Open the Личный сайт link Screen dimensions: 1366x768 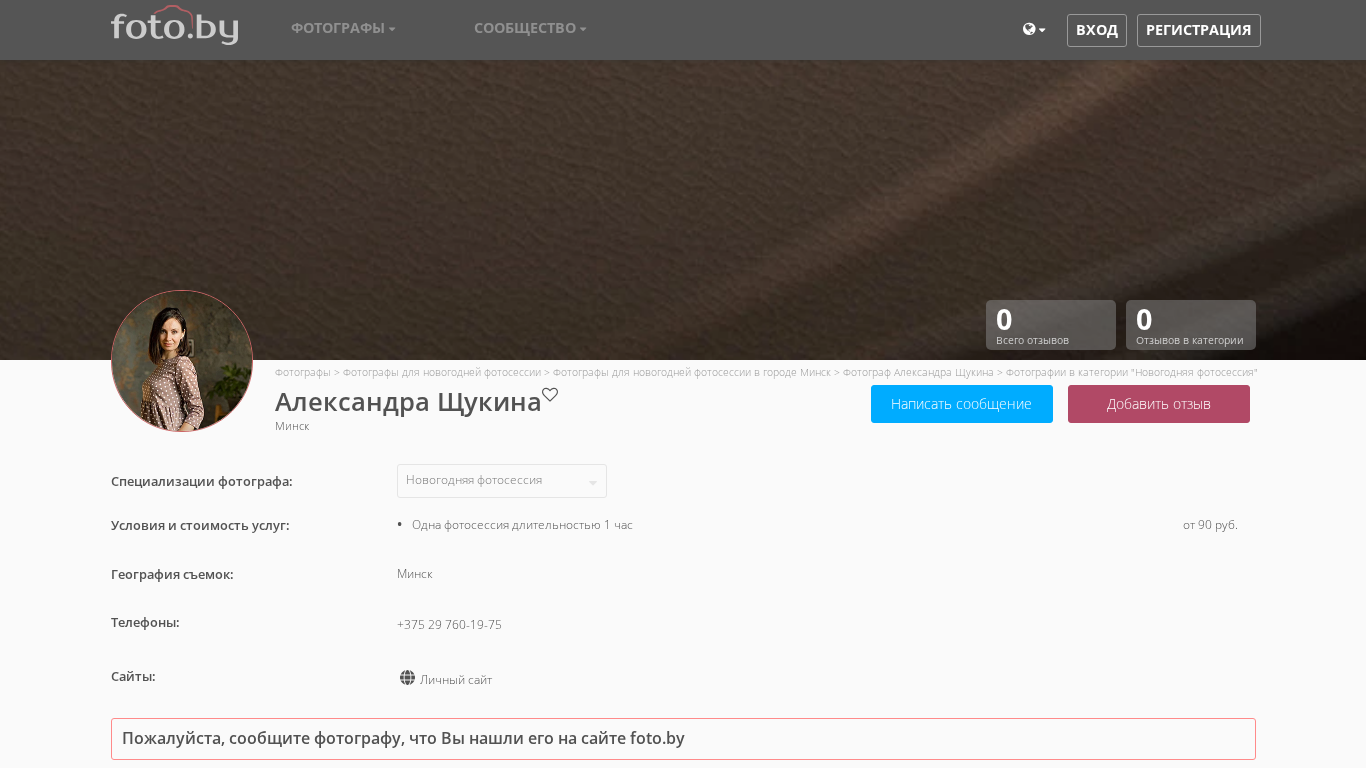(456, 680)
